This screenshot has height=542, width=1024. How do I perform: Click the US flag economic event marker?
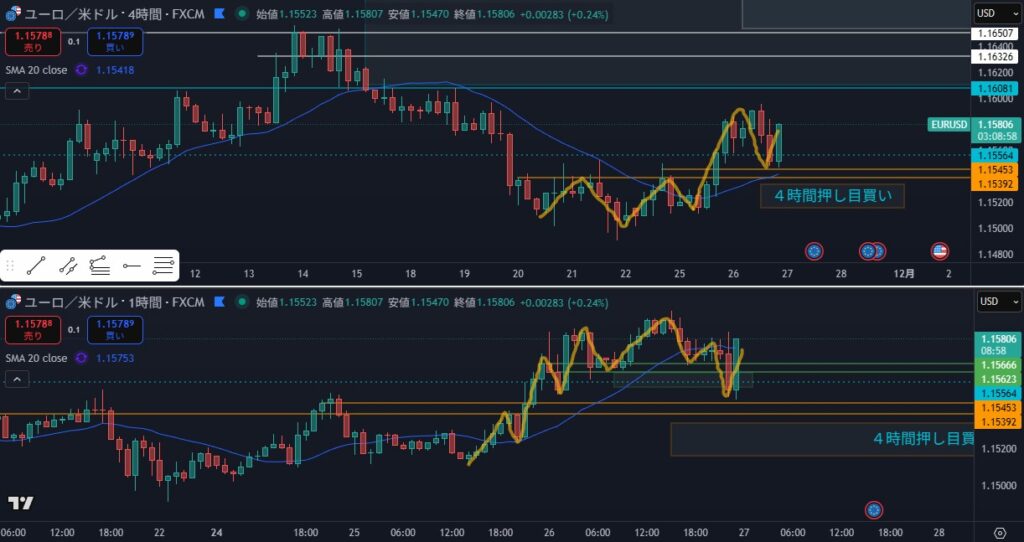point(939,250)
